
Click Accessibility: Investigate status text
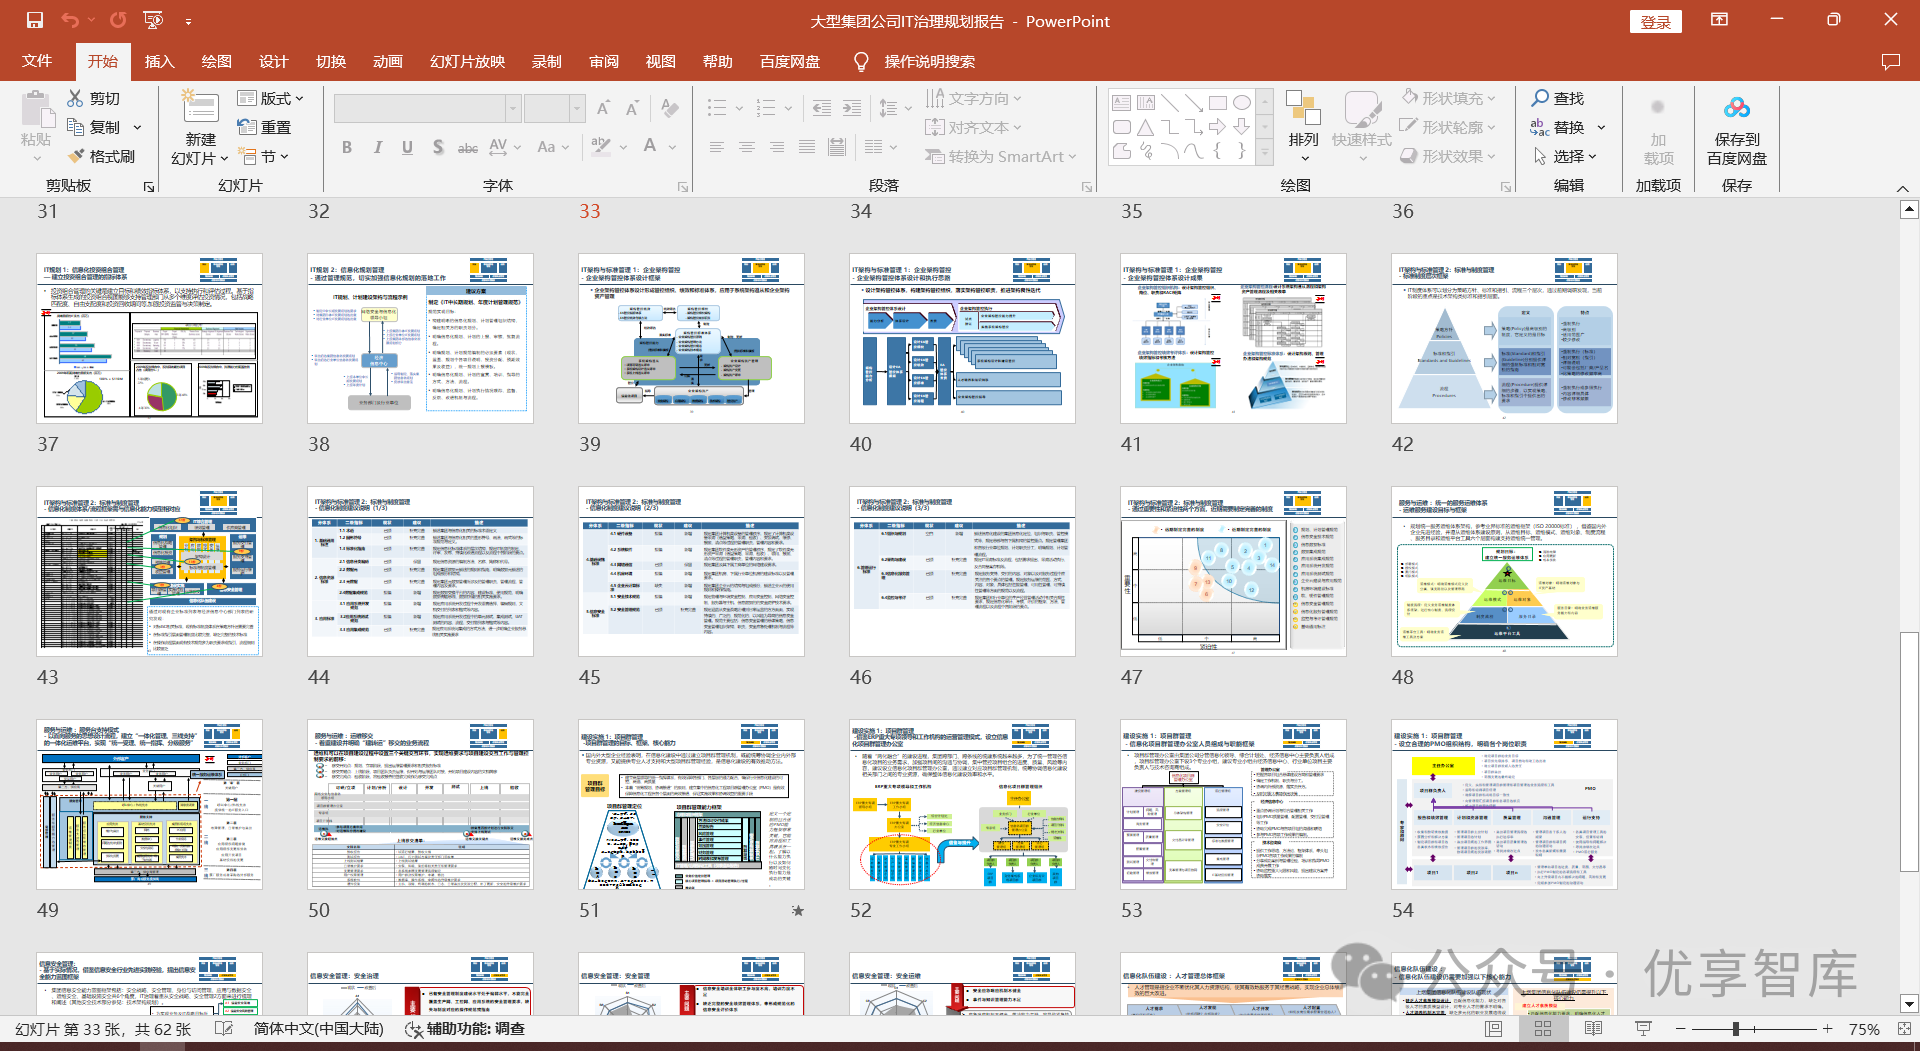click(465, 1029)
